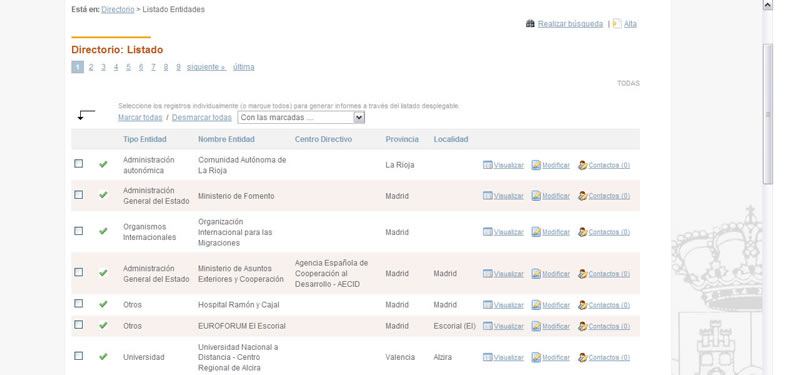Click Modificar icon for Ministerio de Asuntos Exteriores

coord(536,273)
